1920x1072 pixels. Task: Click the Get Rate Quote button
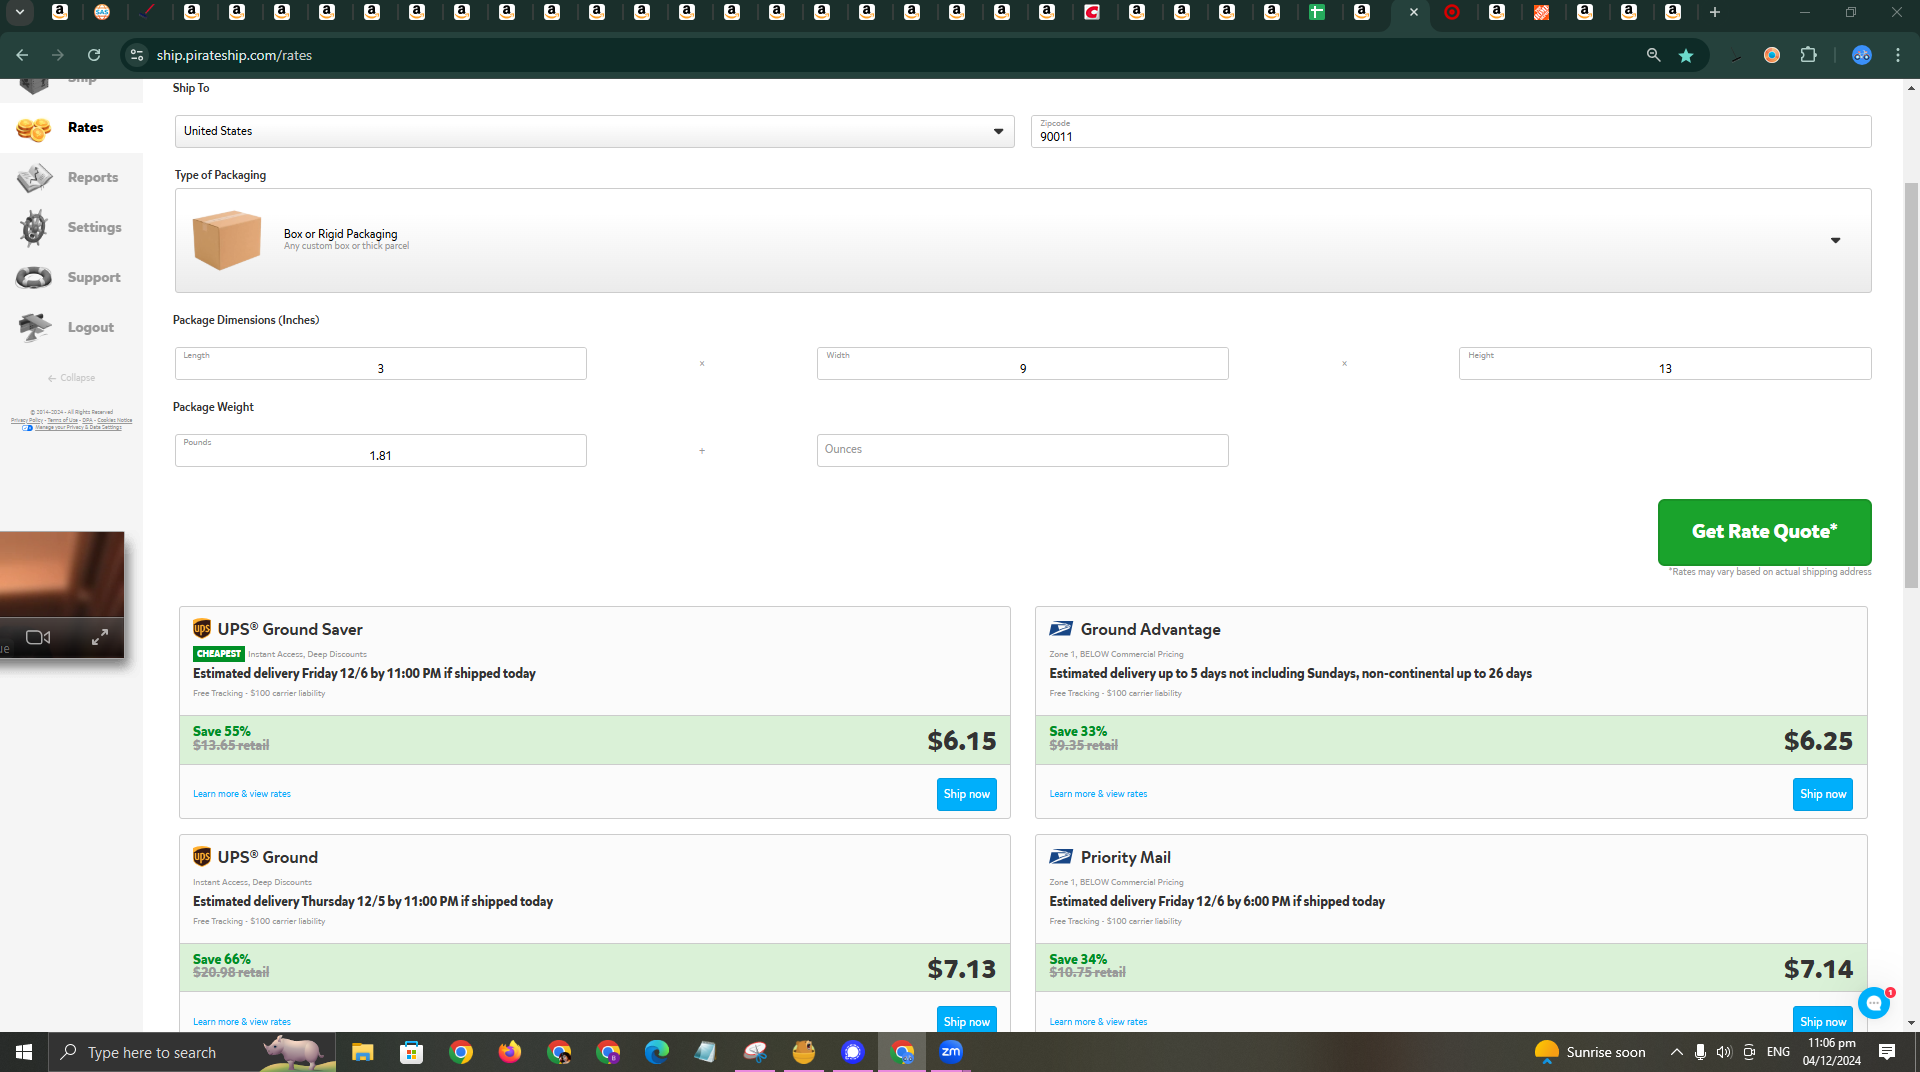(1764, 532)
